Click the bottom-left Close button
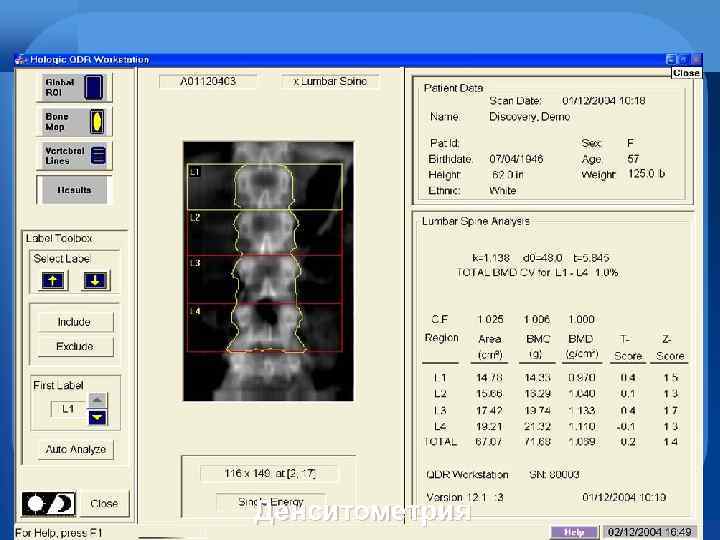 (x=103, y=503)
